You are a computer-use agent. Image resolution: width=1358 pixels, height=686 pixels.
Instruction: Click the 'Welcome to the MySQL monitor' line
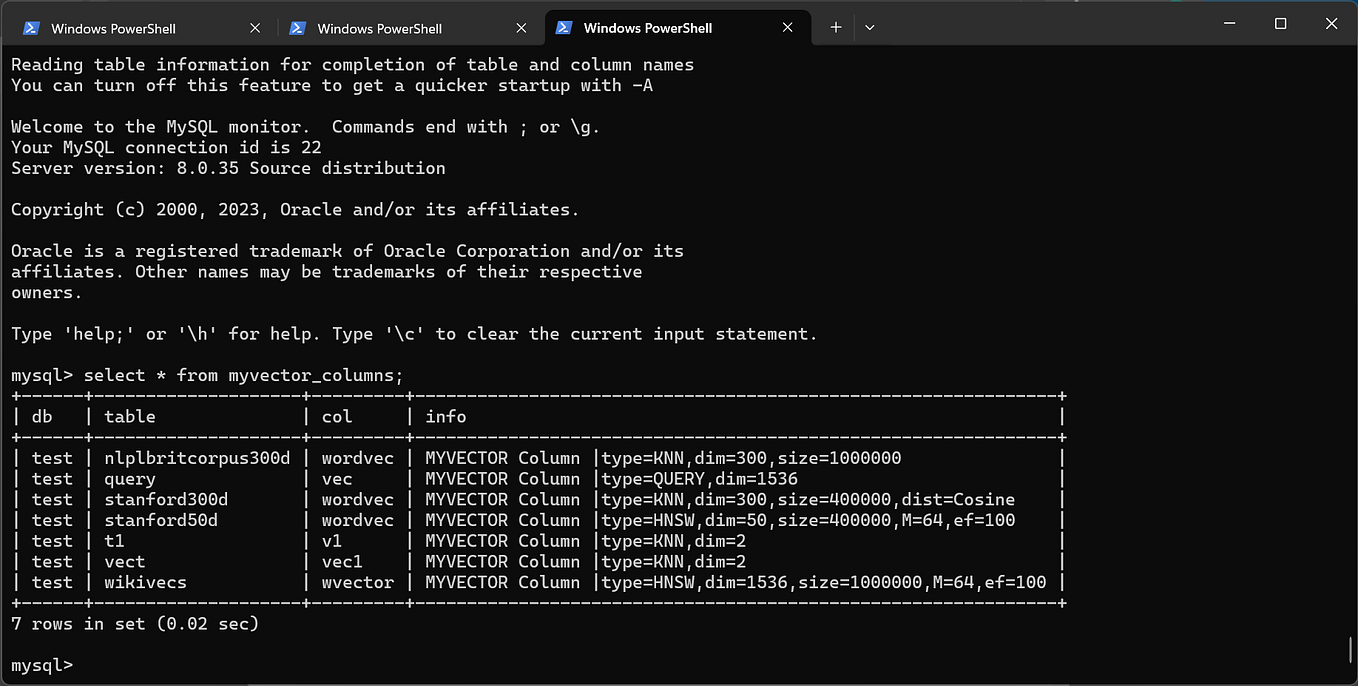306,127
